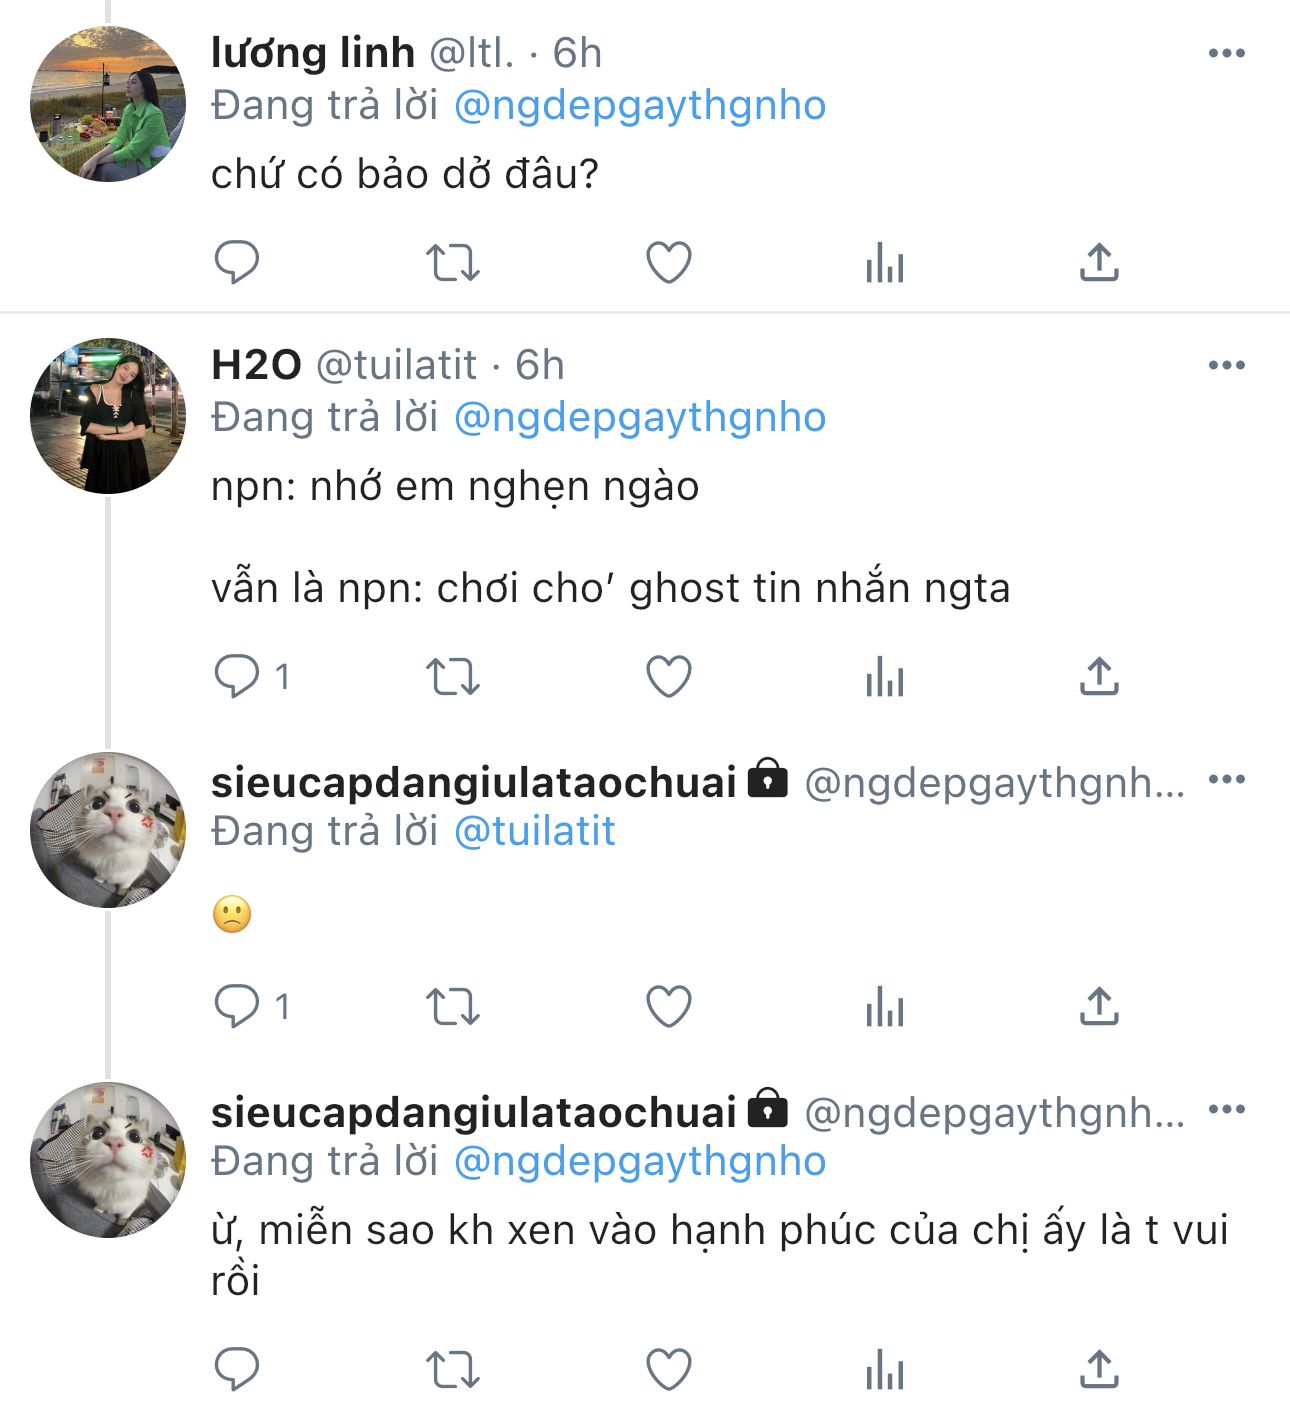Image resolution: width=1290 pixels, height=1414 pixels.
Task: Like H2O's tweet about ghosting
Action: (x=669, y=677)
